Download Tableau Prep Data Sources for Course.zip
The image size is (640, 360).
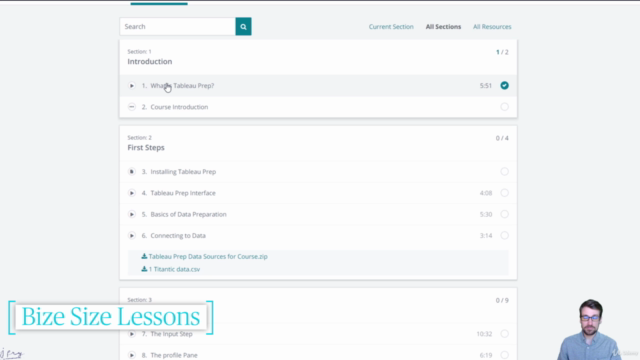208,256
